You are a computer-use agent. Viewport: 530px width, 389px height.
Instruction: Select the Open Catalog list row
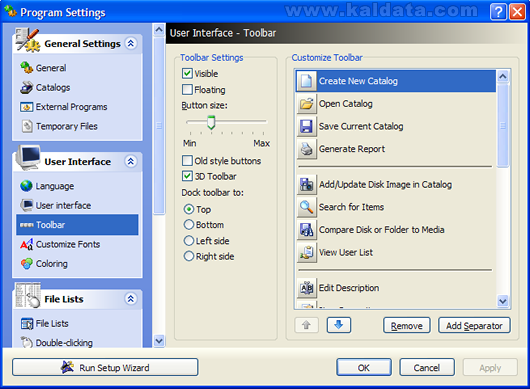(x=396, y=104)
